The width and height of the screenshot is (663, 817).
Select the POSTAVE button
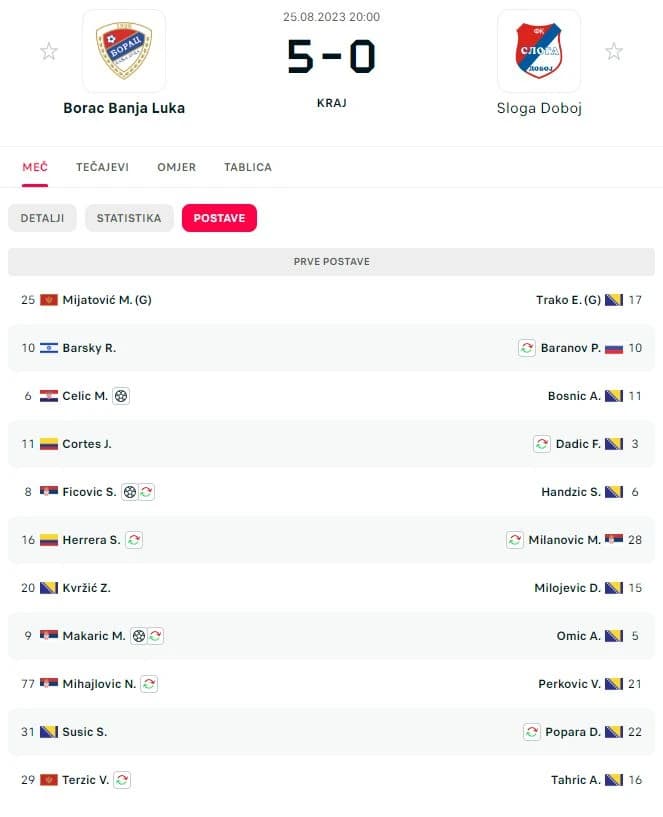point(219,218)
